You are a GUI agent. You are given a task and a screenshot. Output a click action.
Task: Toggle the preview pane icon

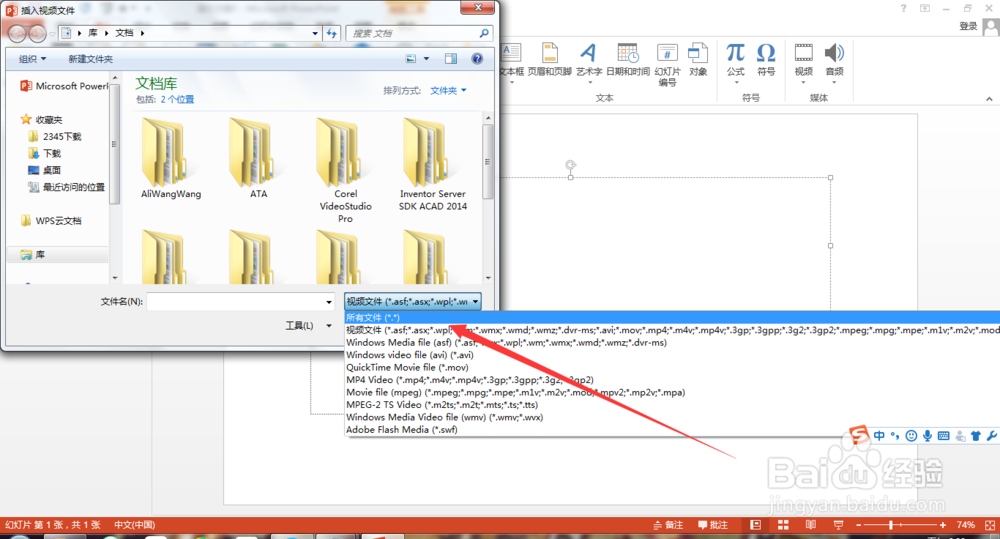[x=451, y=59]
